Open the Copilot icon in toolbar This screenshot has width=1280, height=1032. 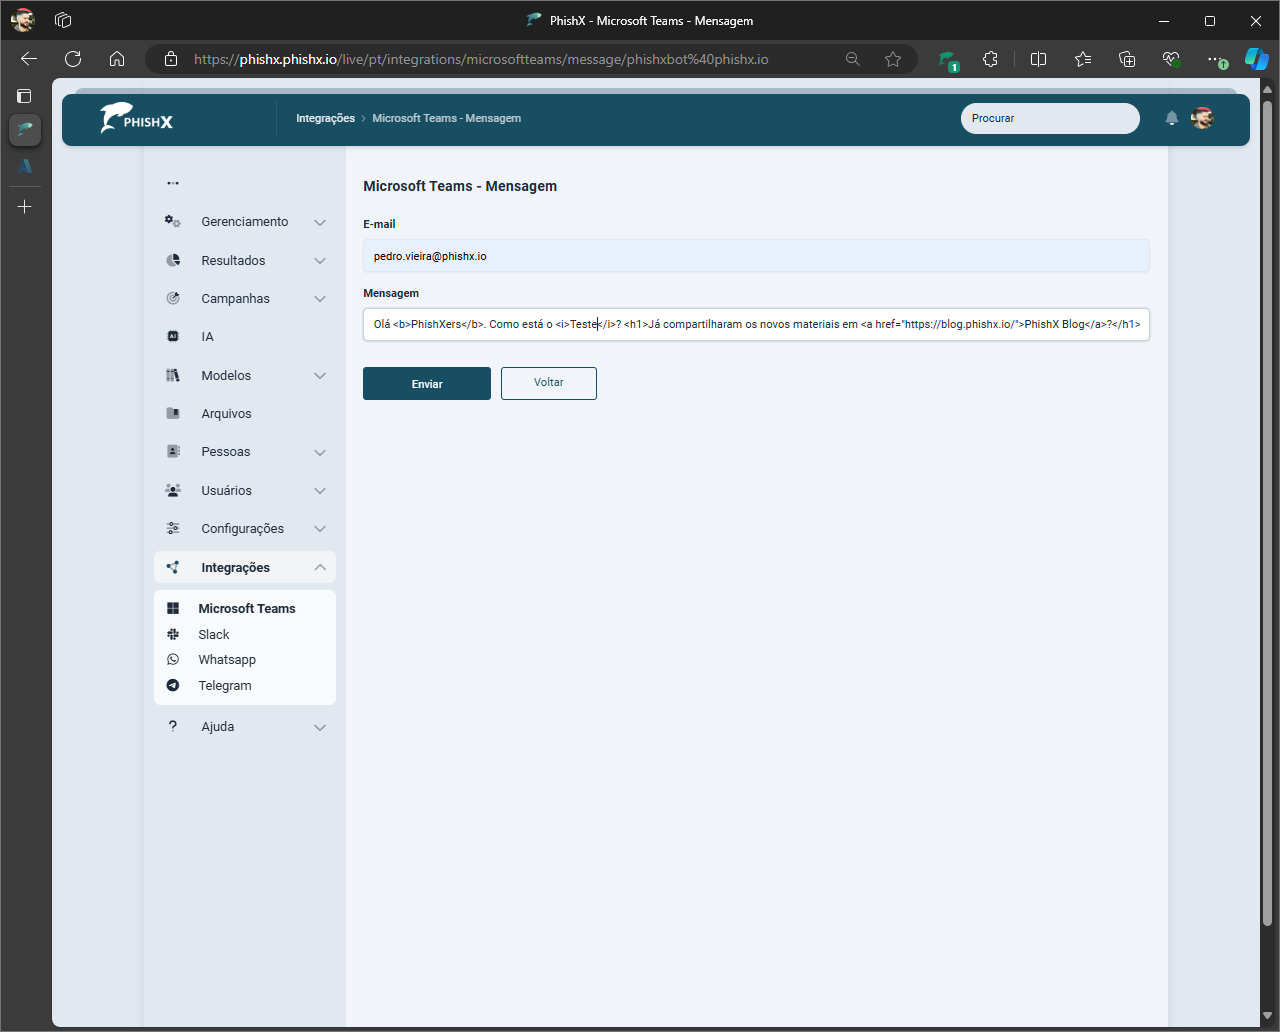click(1256, 59)
